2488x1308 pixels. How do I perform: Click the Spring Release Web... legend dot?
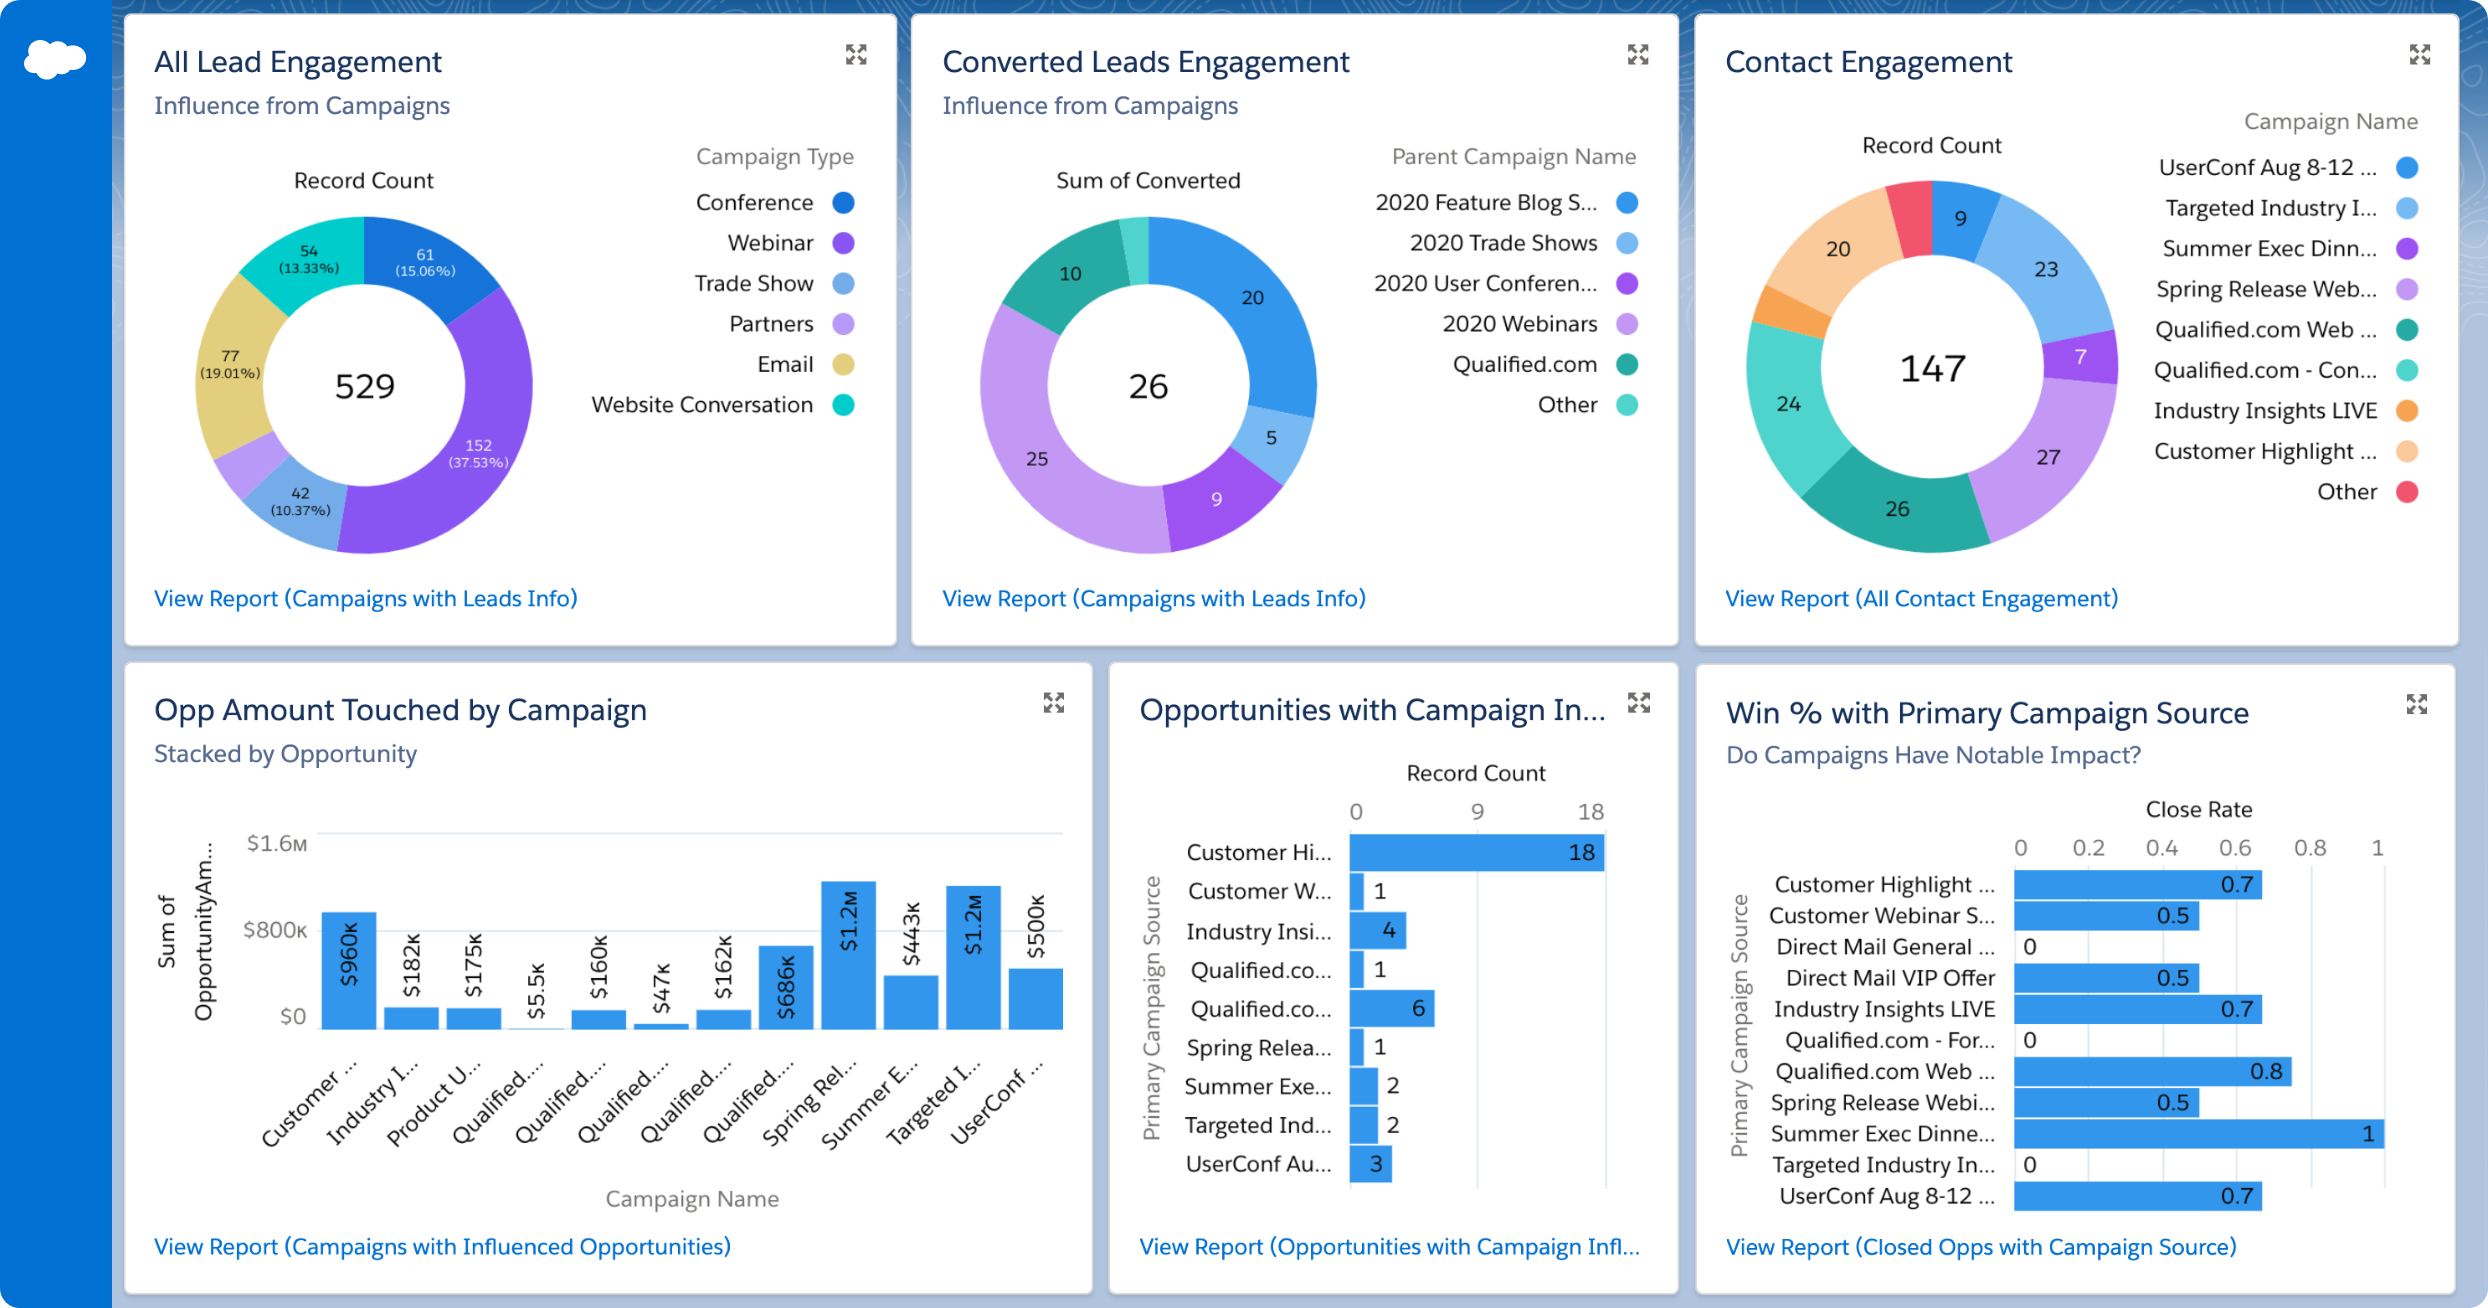click(2408, 289)
